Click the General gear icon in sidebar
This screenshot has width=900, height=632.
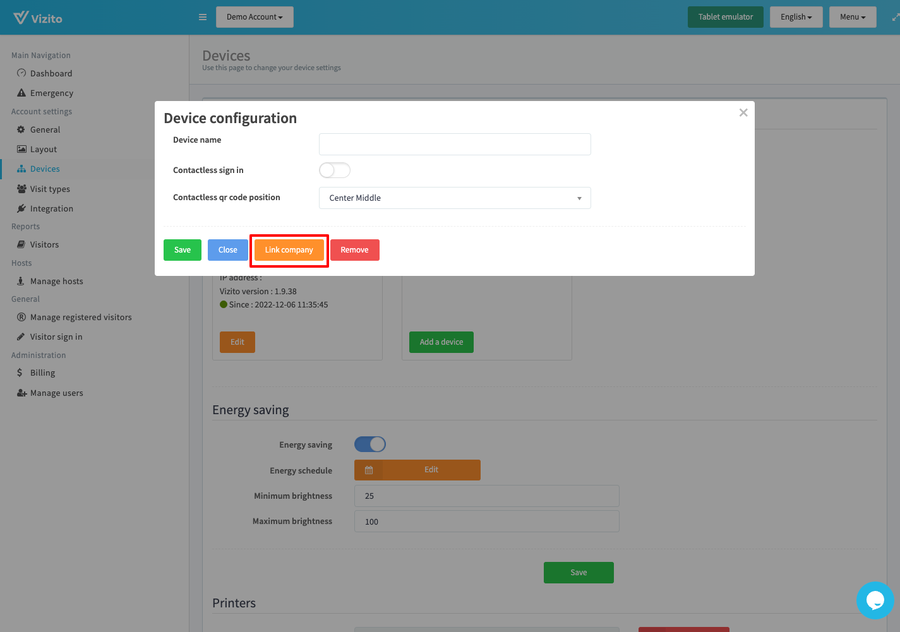pos(21,130)
